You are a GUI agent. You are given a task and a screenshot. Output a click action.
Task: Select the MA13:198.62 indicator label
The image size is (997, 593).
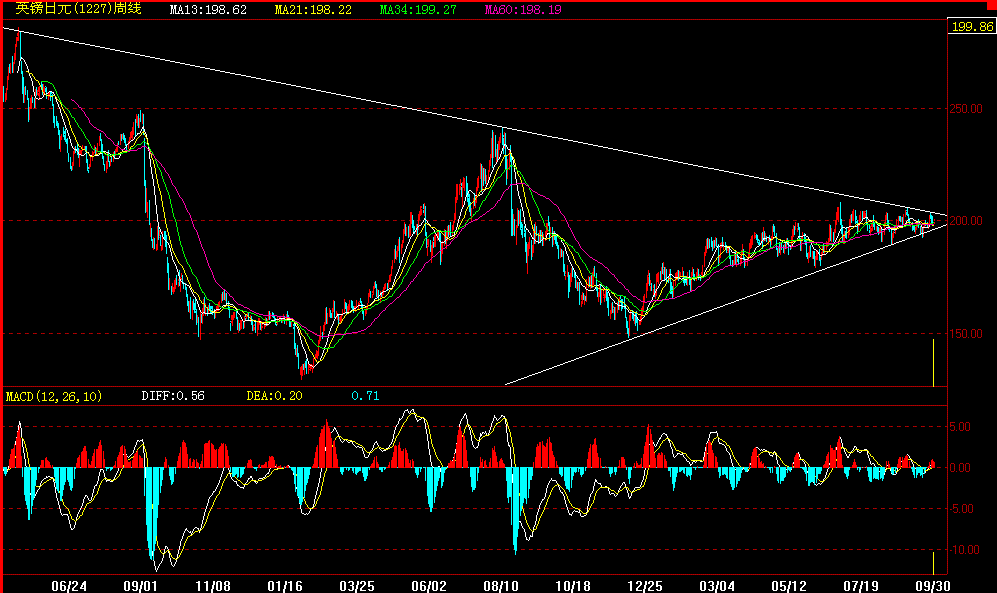pyautogui.click(x=208, y=10)
